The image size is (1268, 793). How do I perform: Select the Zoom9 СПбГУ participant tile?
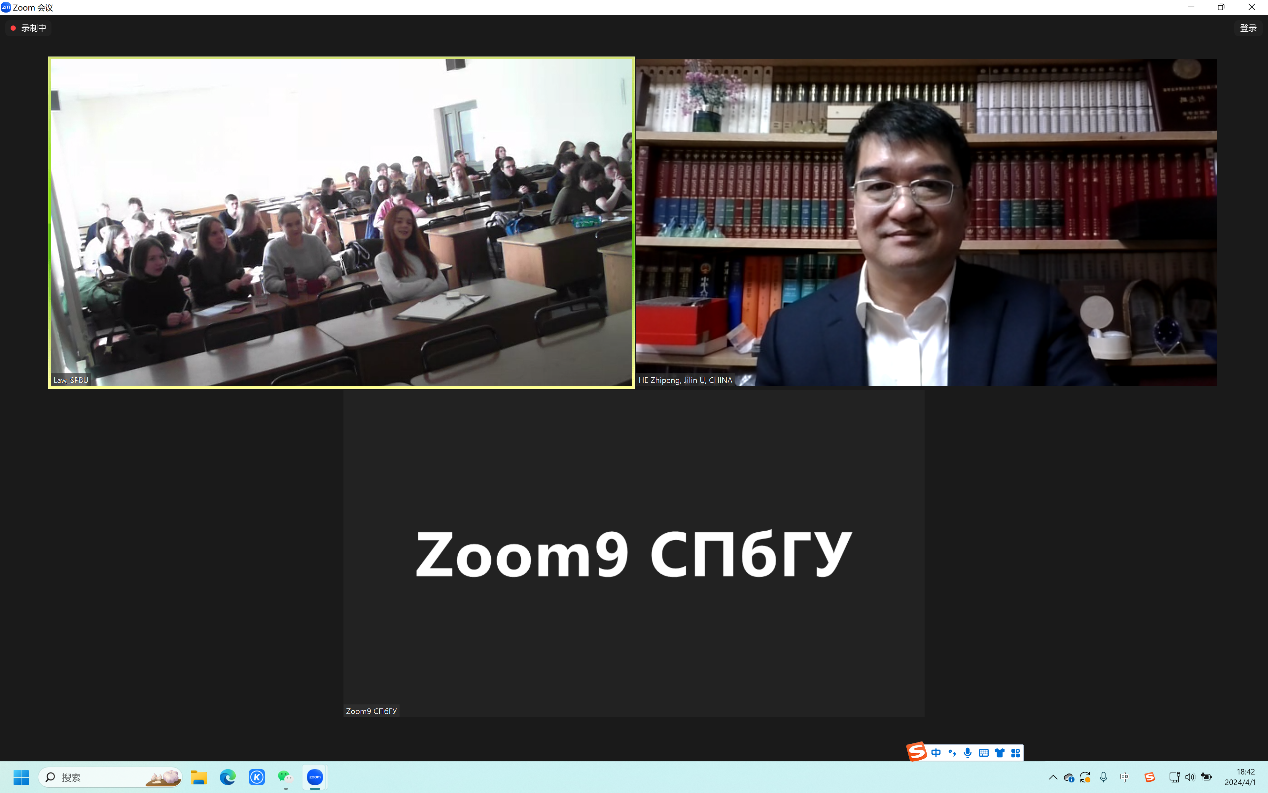coord(634,553)
